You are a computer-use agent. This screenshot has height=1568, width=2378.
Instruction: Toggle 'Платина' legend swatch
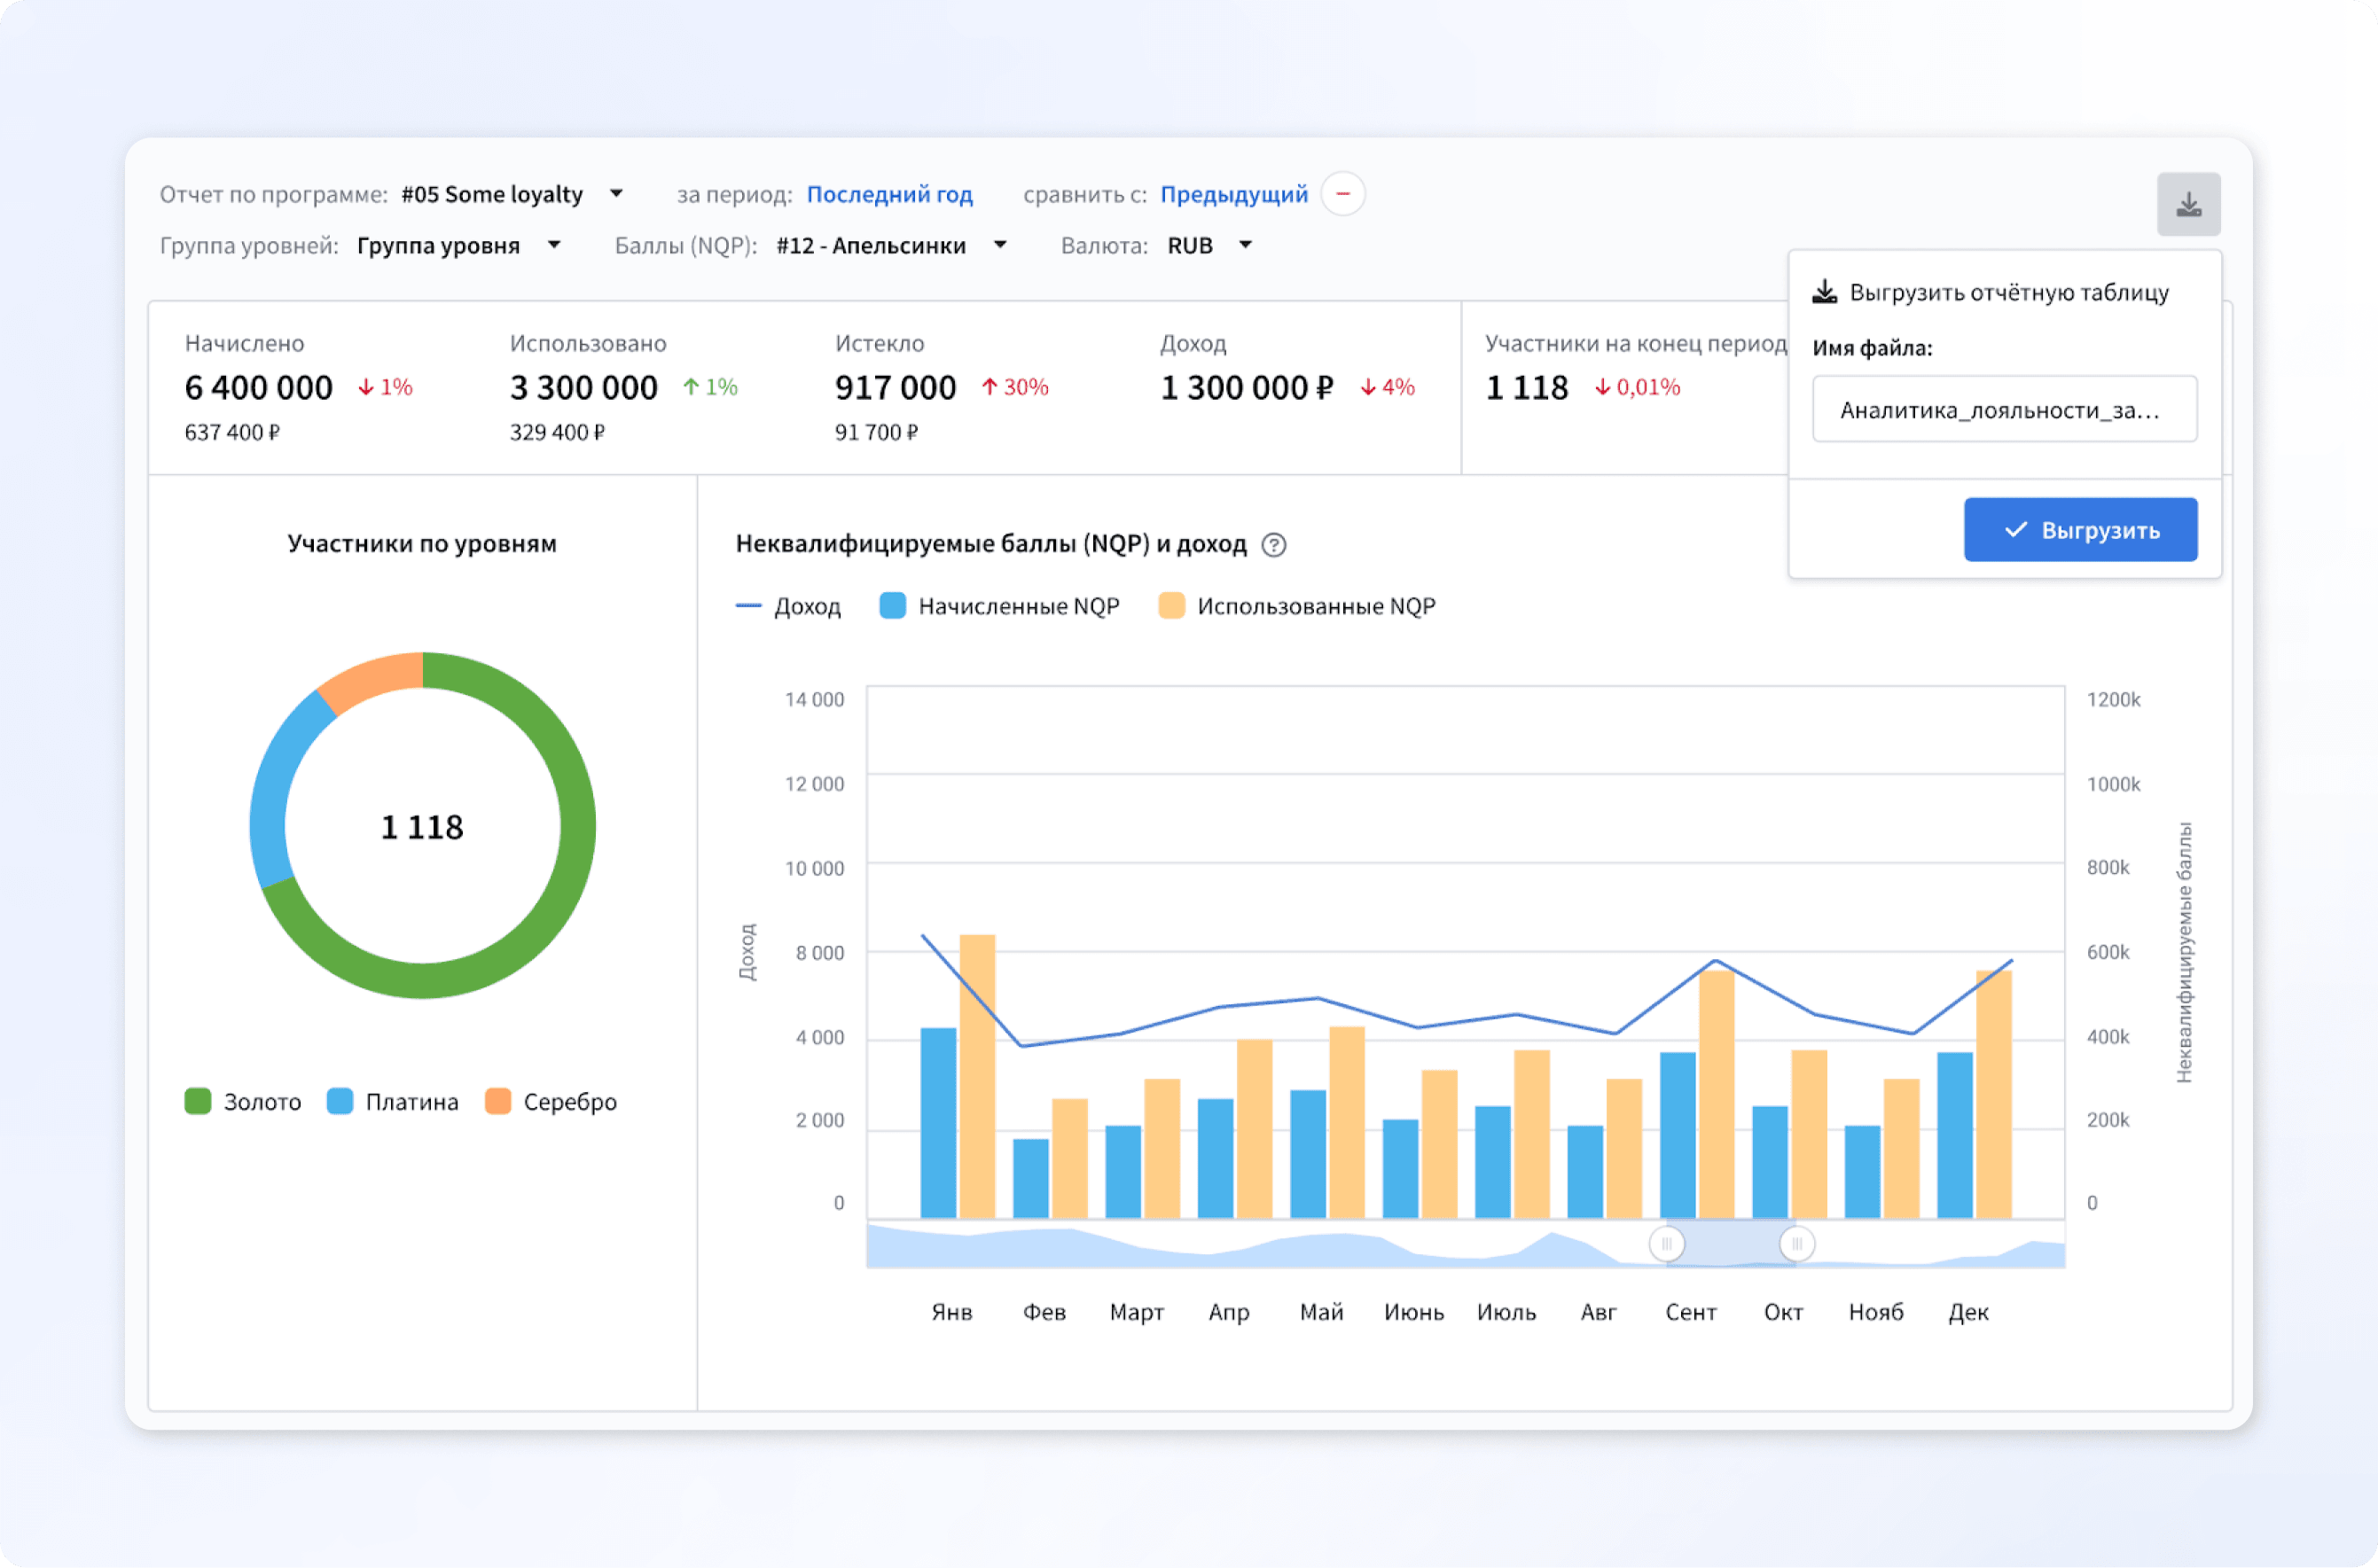340,1102
